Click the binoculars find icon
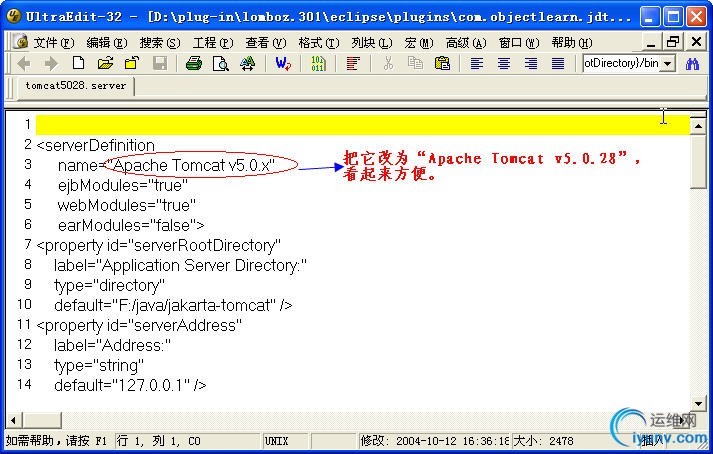This screenshot has height=454, width=713. click(x=692, y=64)
